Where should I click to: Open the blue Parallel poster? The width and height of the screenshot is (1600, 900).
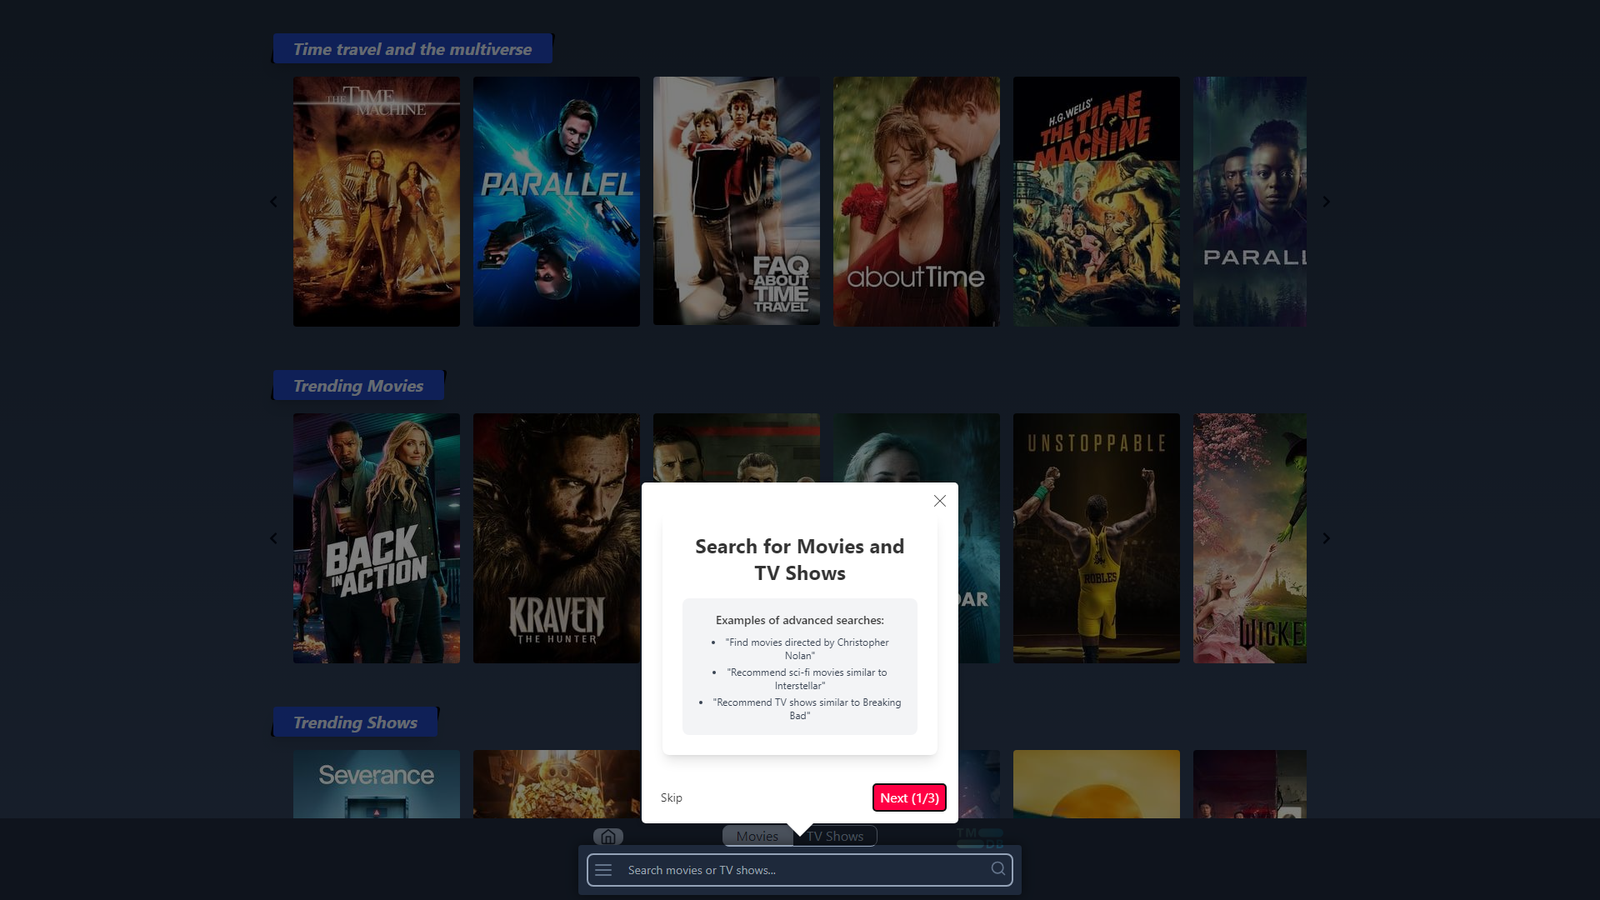pyautogui.click(x=556, y=202)
